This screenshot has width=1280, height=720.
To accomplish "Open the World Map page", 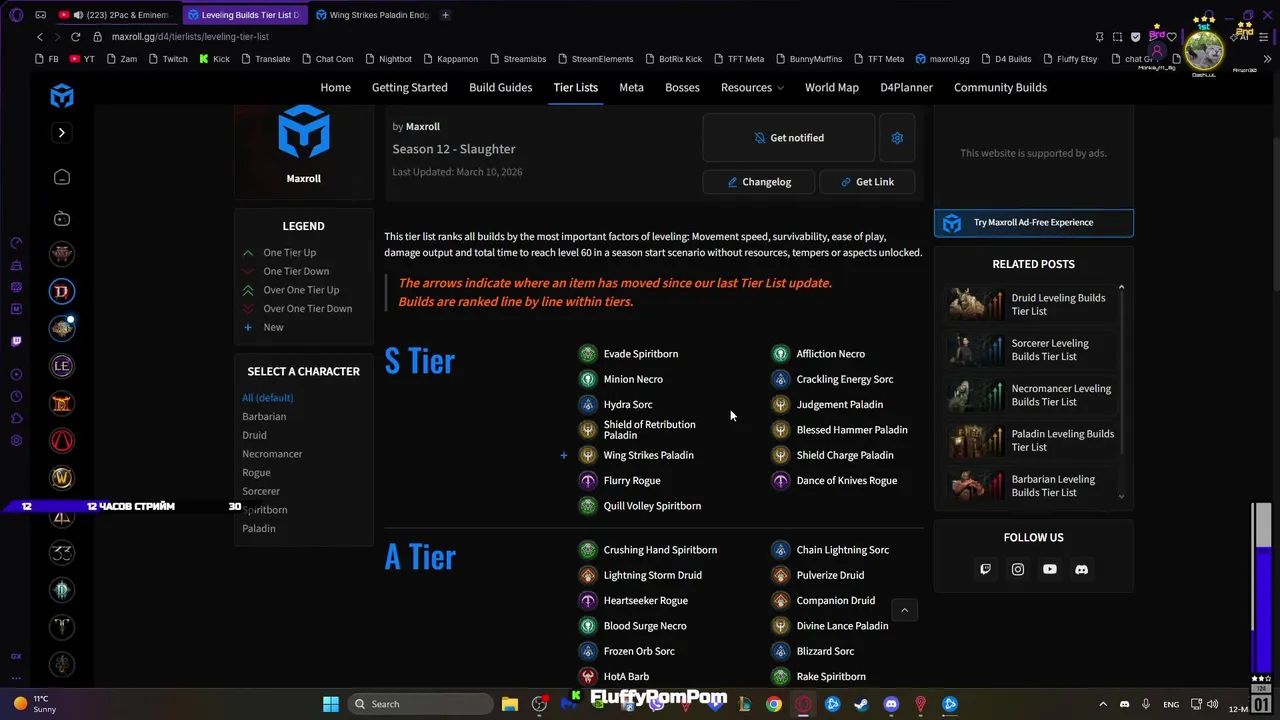I will click(x=832, y=87).
